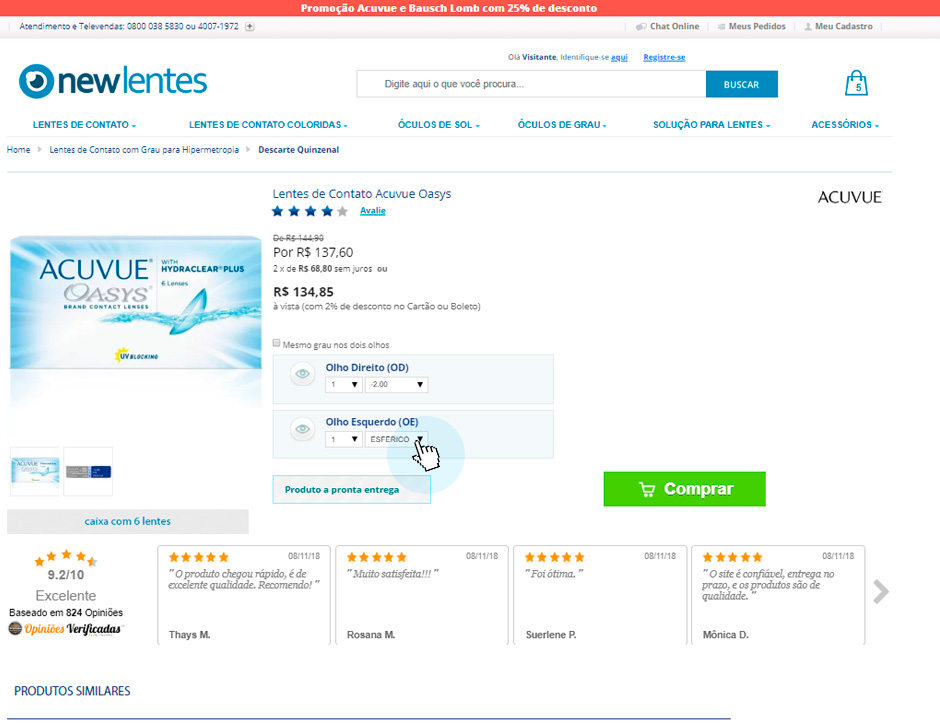
Task: Open the Olho Direito quantity dropdown
Action: coord(344,384)
